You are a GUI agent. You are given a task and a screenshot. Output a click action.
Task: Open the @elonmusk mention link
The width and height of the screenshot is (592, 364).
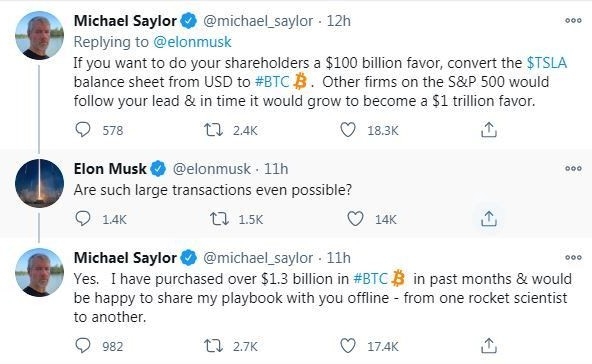(x=192, y=42)
